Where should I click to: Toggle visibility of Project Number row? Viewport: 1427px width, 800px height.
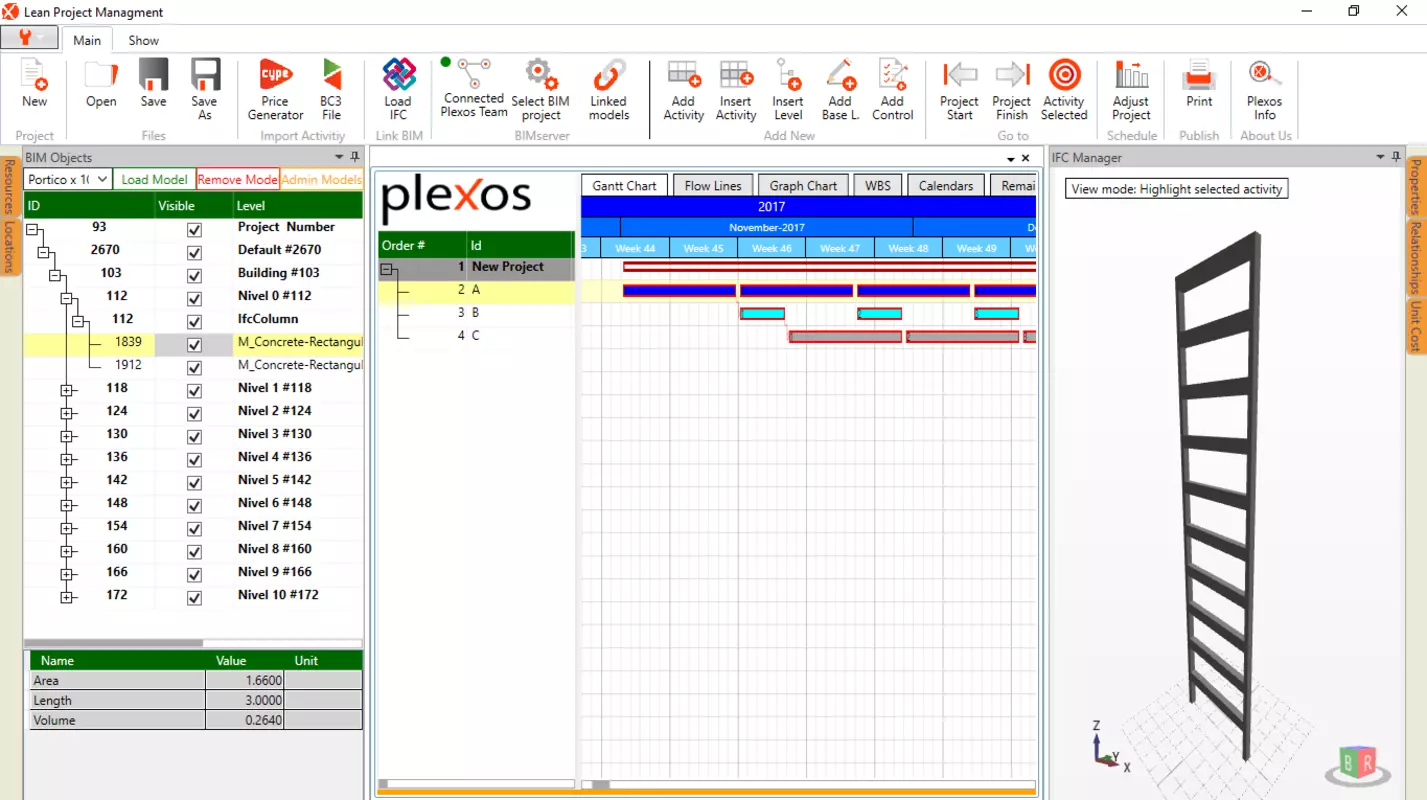(194, 230)
